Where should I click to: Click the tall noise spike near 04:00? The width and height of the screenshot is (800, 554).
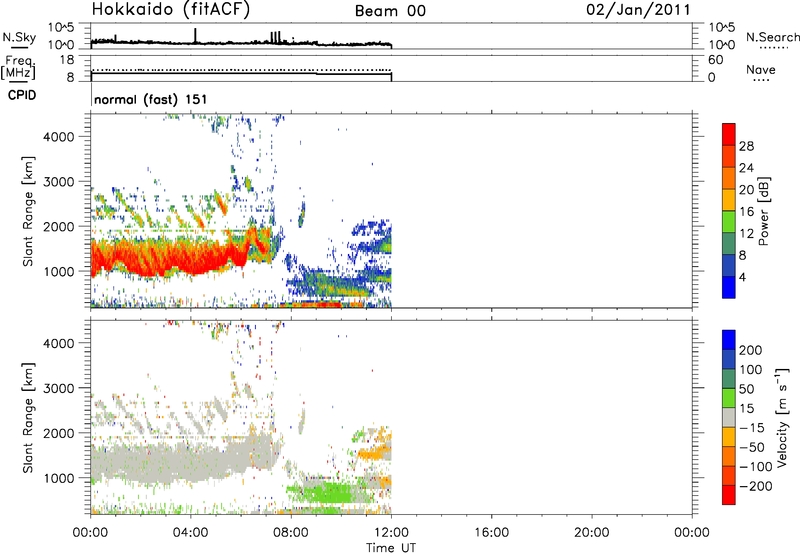point(195,35)
